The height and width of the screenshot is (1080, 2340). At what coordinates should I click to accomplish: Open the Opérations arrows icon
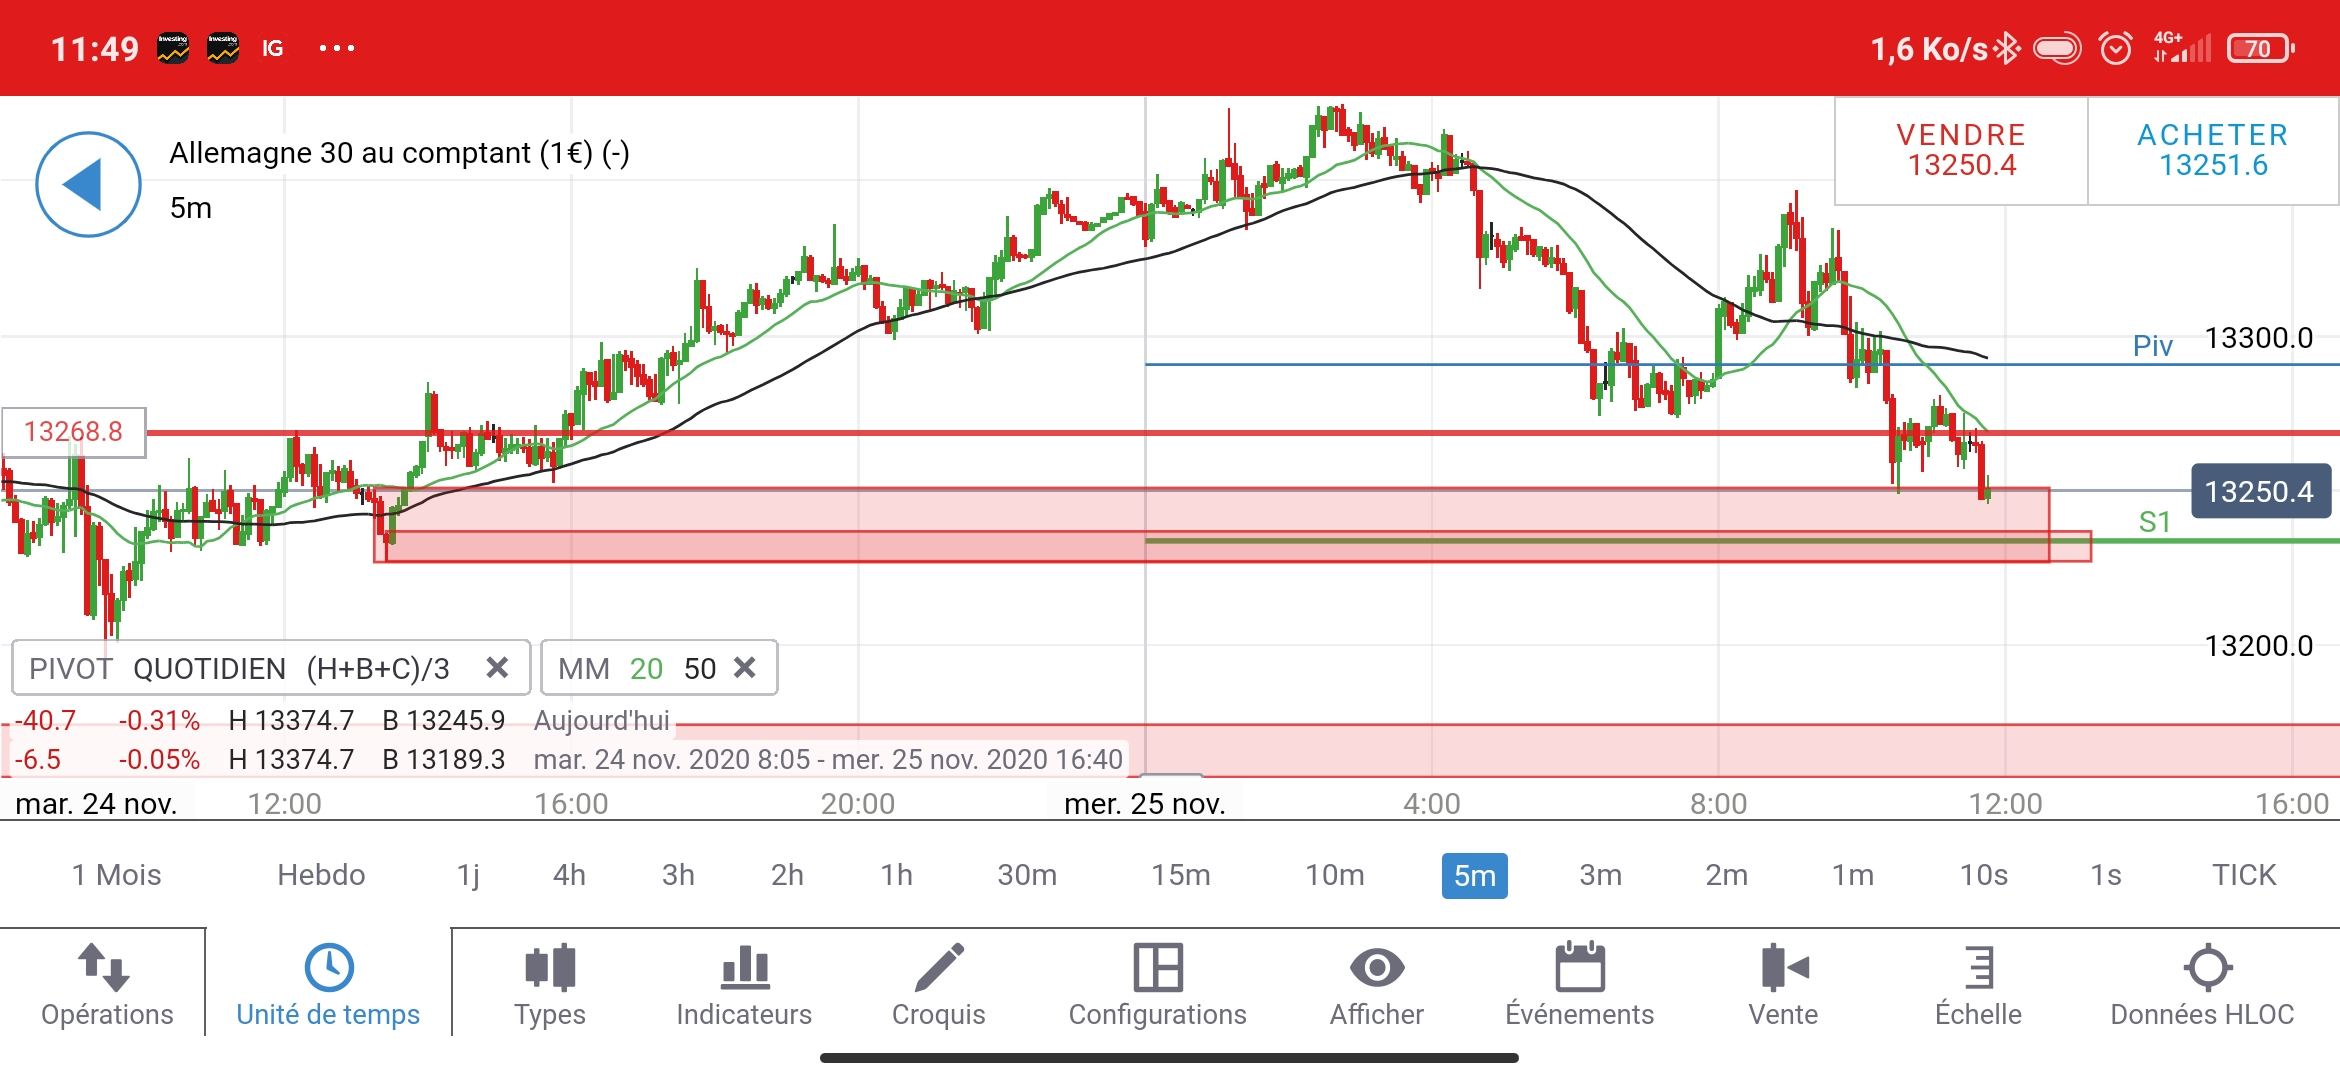click(x=106, y=968)
